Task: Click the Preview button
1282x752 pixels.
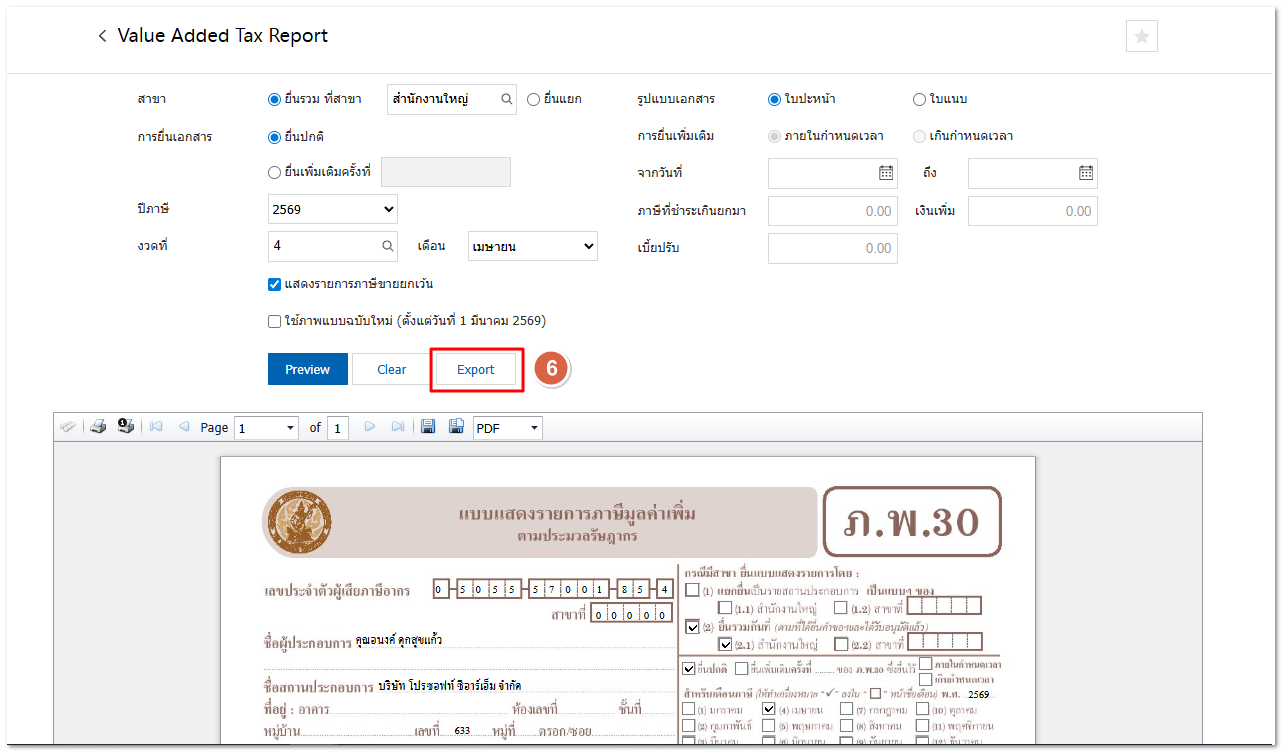Action: [307, 369]
